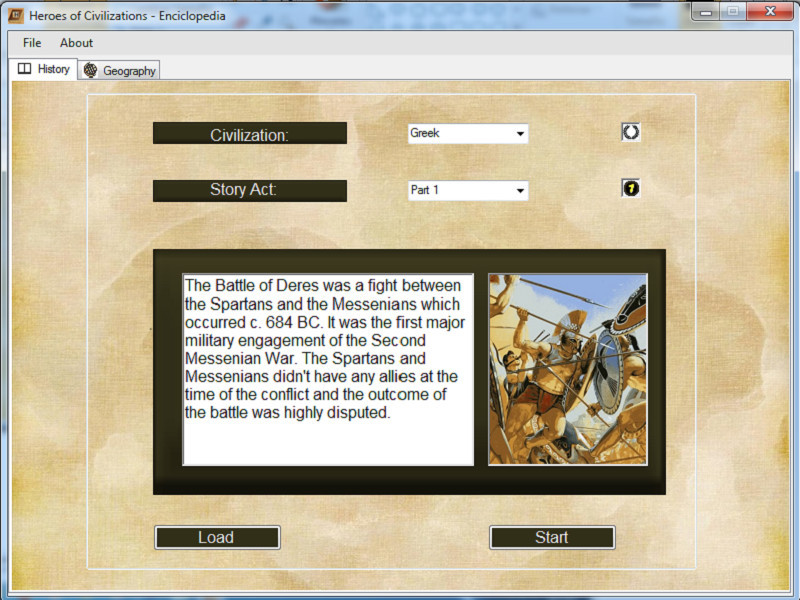Click the globe icon on the Geography tab

89,70
